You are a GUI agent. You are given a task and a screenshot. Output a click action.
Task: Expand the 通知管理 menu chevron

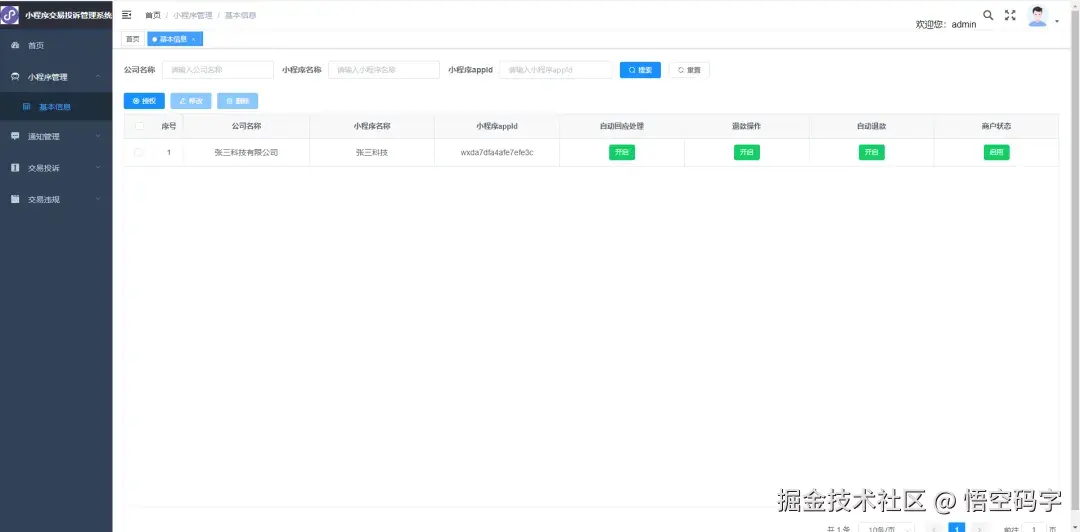(98, 136)
